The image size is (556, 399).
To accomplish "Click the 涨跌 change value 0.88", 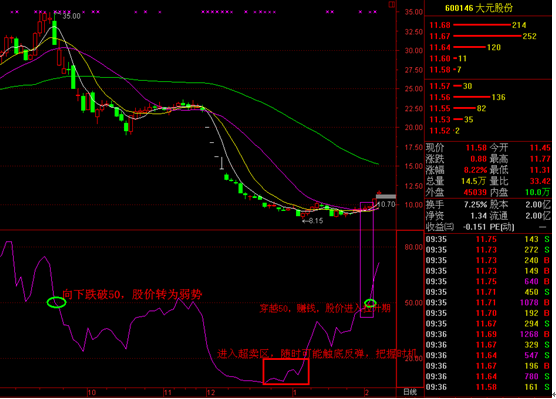I will (x=478, y=159).
